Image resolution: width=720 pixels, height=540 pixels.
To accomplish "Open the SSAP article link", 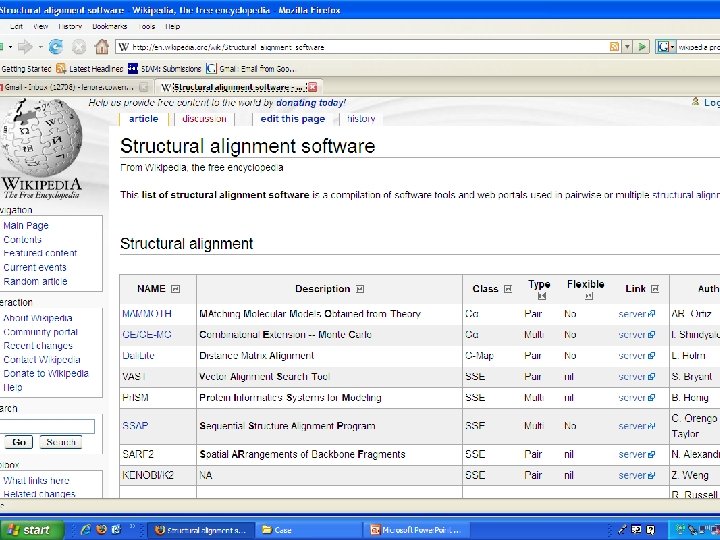I will click(135, 426).
